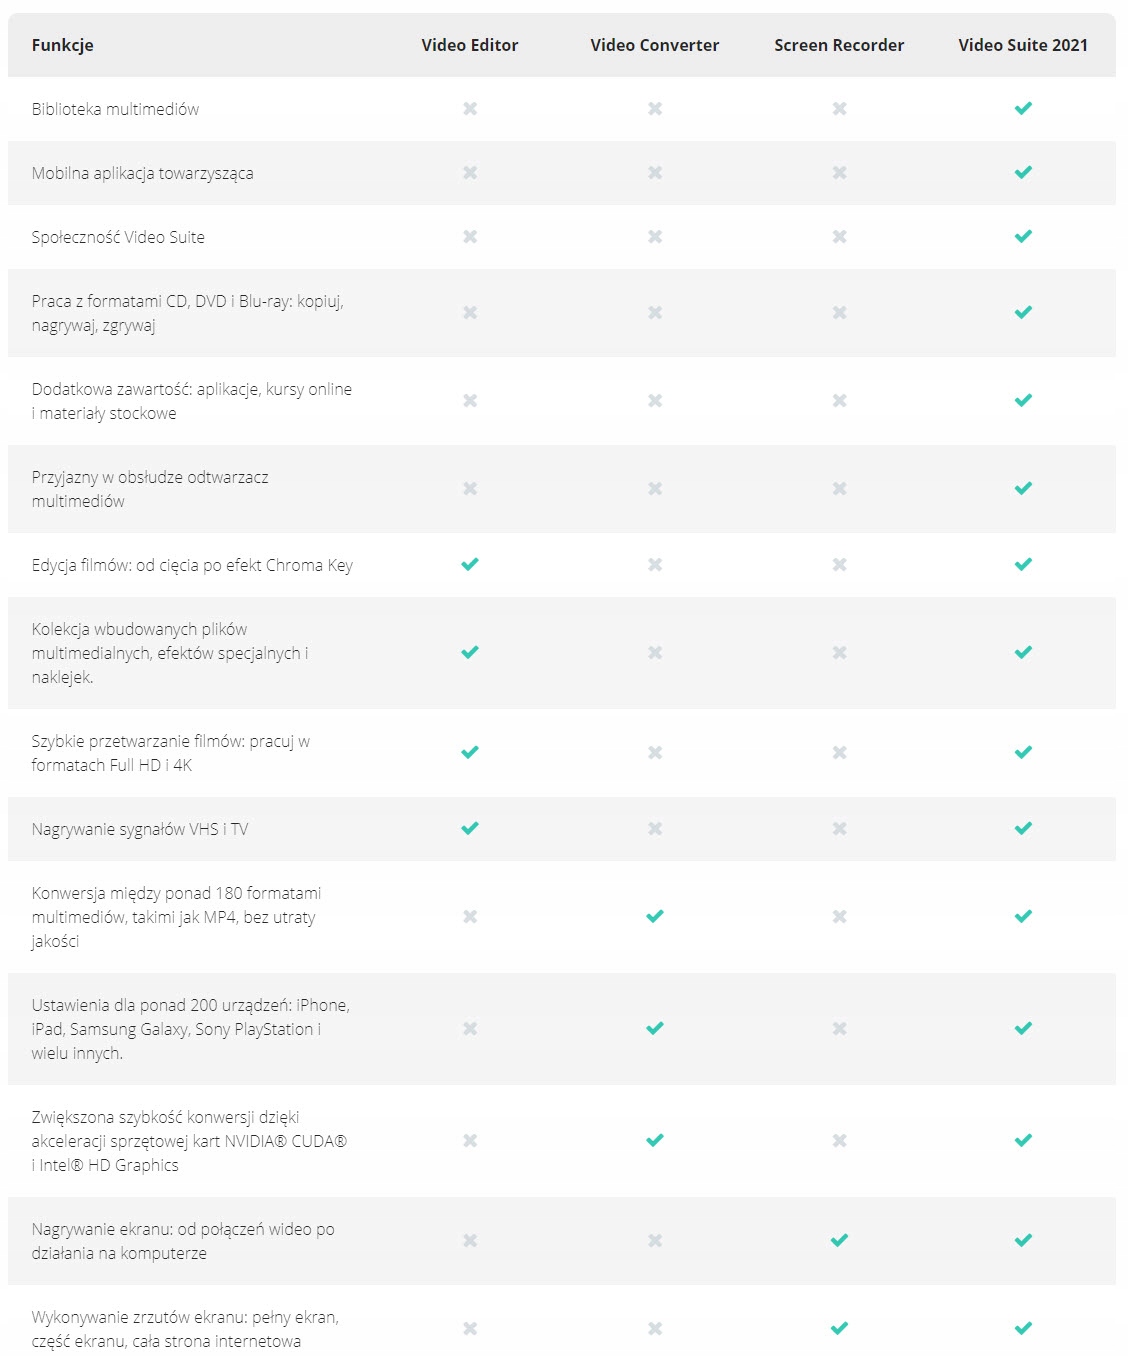Image resolution: width=1128 pixels, height=1357 pixels.
Task: Select the Video Suite 2021 column header
Action: click(x=1023, y=45)
